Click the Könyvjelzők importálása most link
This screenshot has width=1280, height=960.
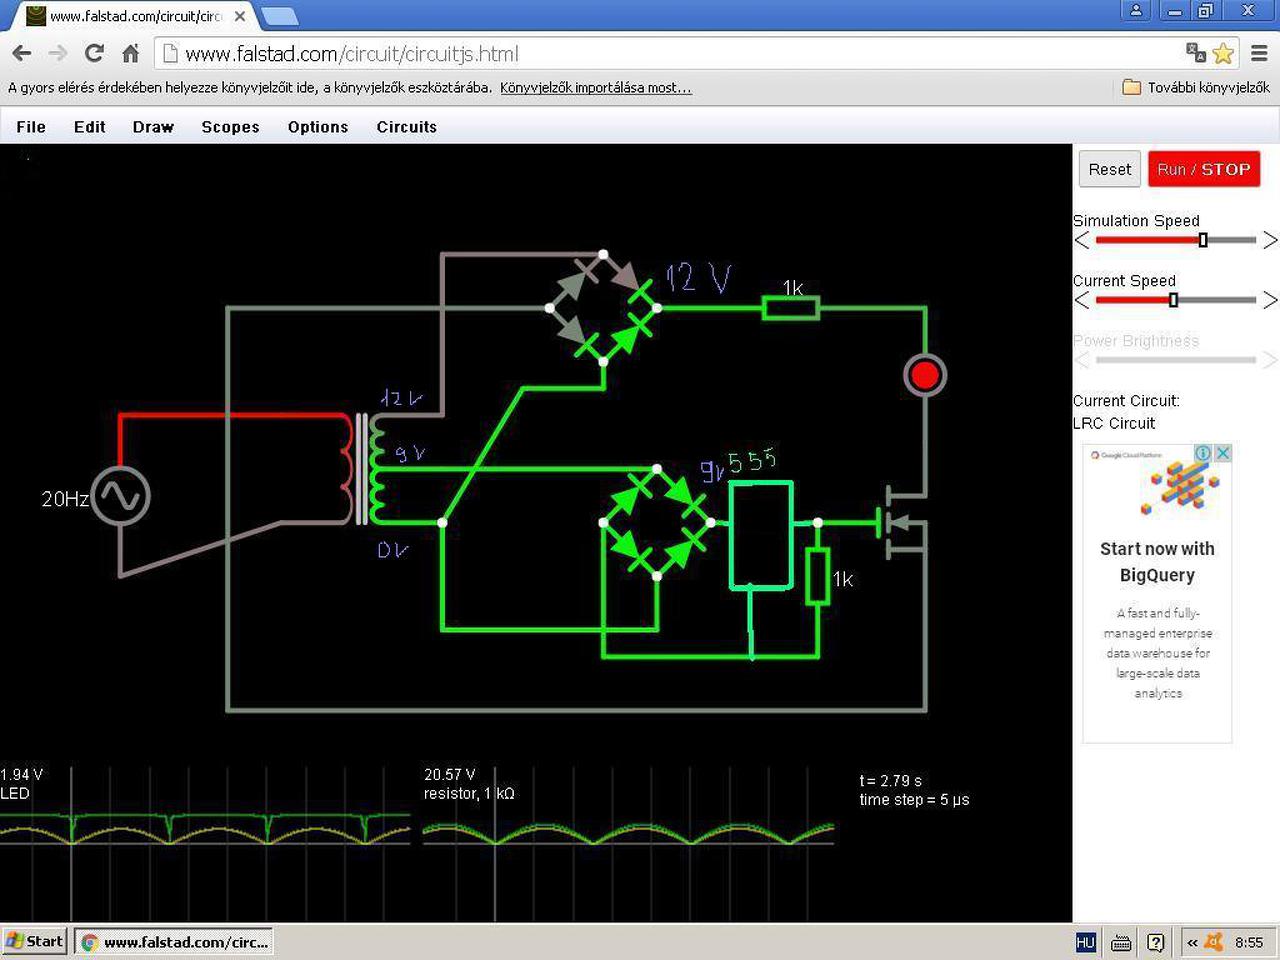coord(596,87)
